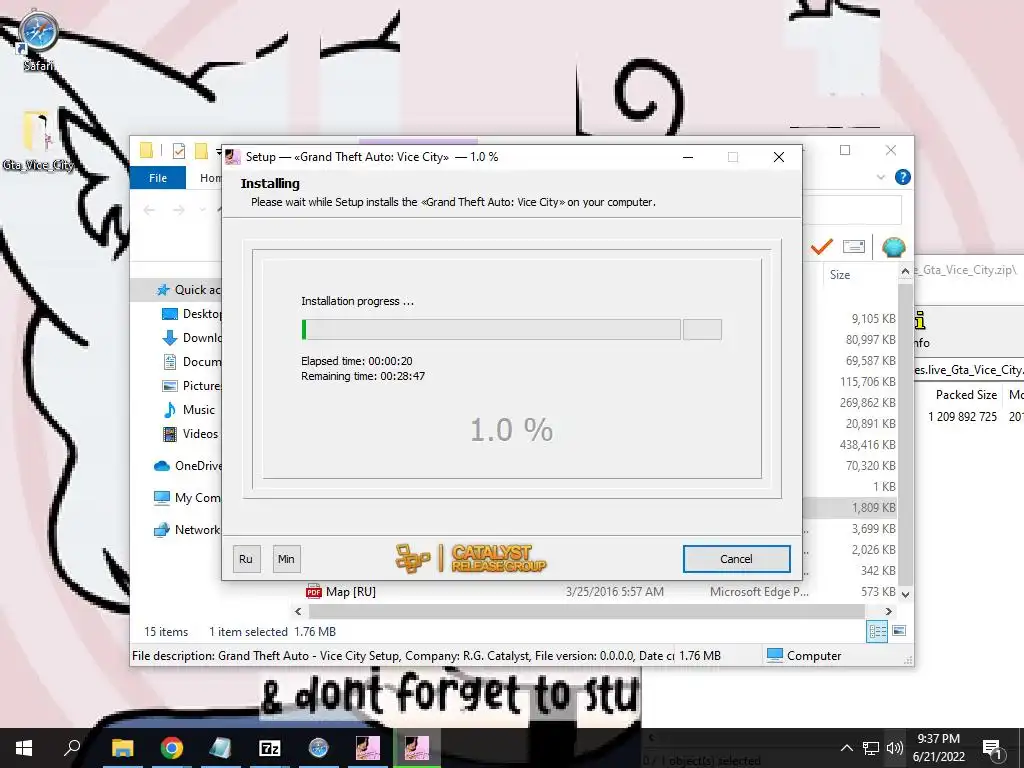
Task: Select OneDrive in the navigation pane
Action: [x=188, y=466]
